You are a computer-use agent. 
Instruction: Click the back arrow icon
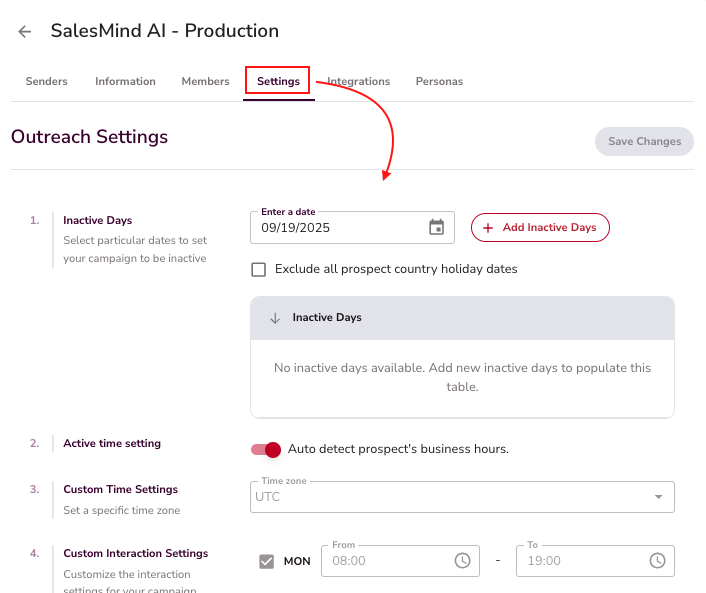pos(25,32)
